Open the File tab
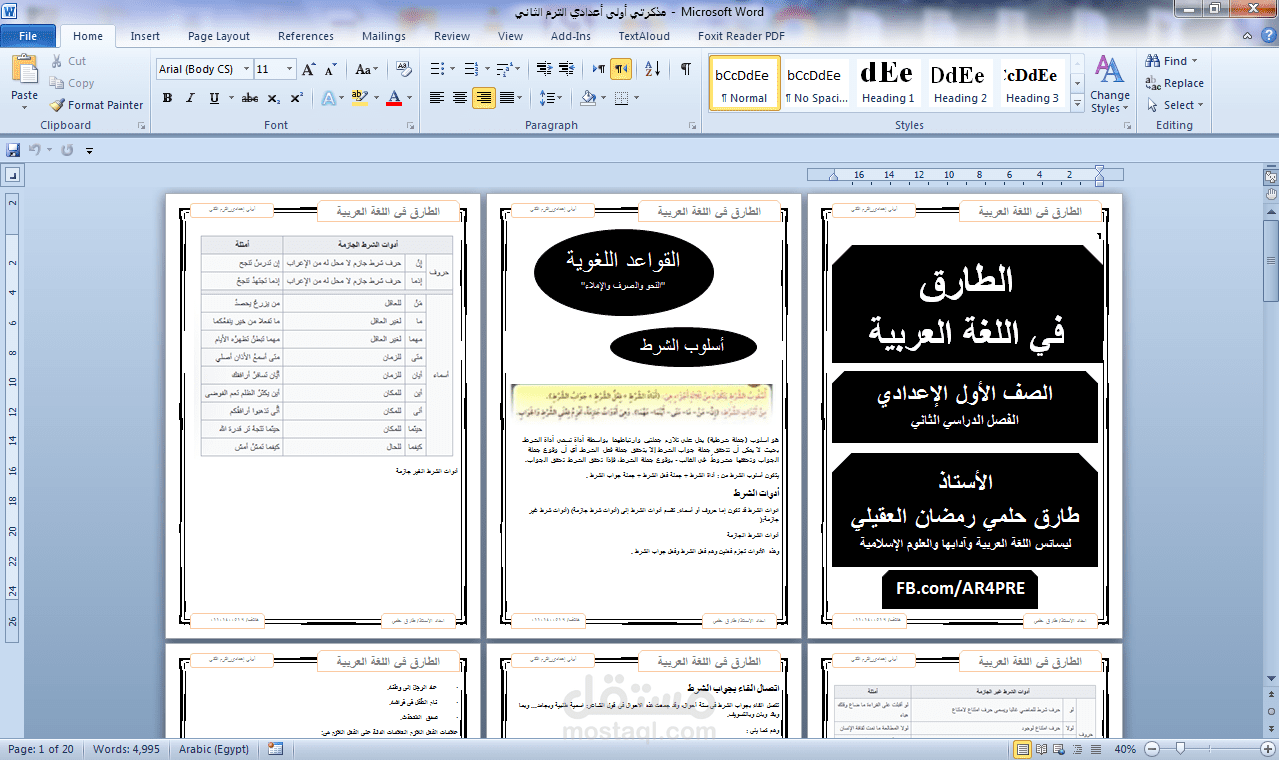Viewport: 1279px width, 760px height. point(28,36)
